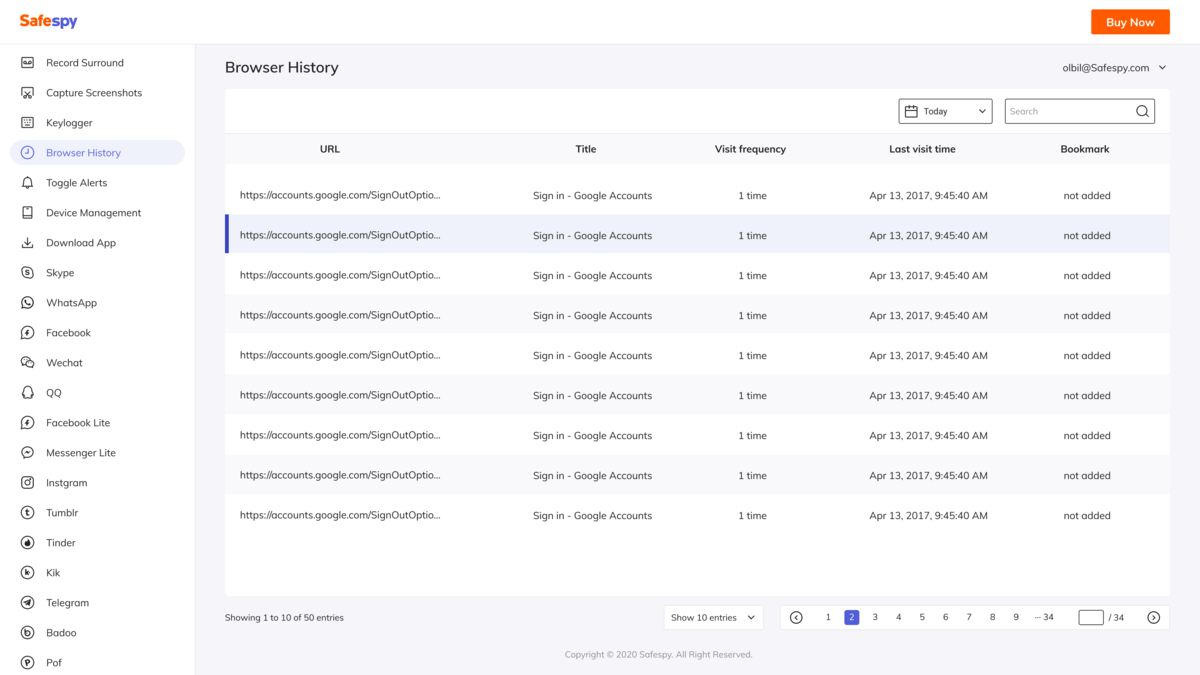Select Facebook Lite from sidebar
This screenshot has height=675, width=1200.
pyautogui.click(x=78, y=423)
